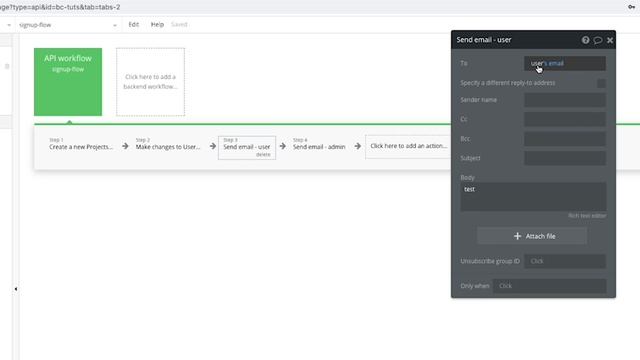The image size is (640, 360).
Task: Open the signup-flow page dropdown
Action: (68, 25)
